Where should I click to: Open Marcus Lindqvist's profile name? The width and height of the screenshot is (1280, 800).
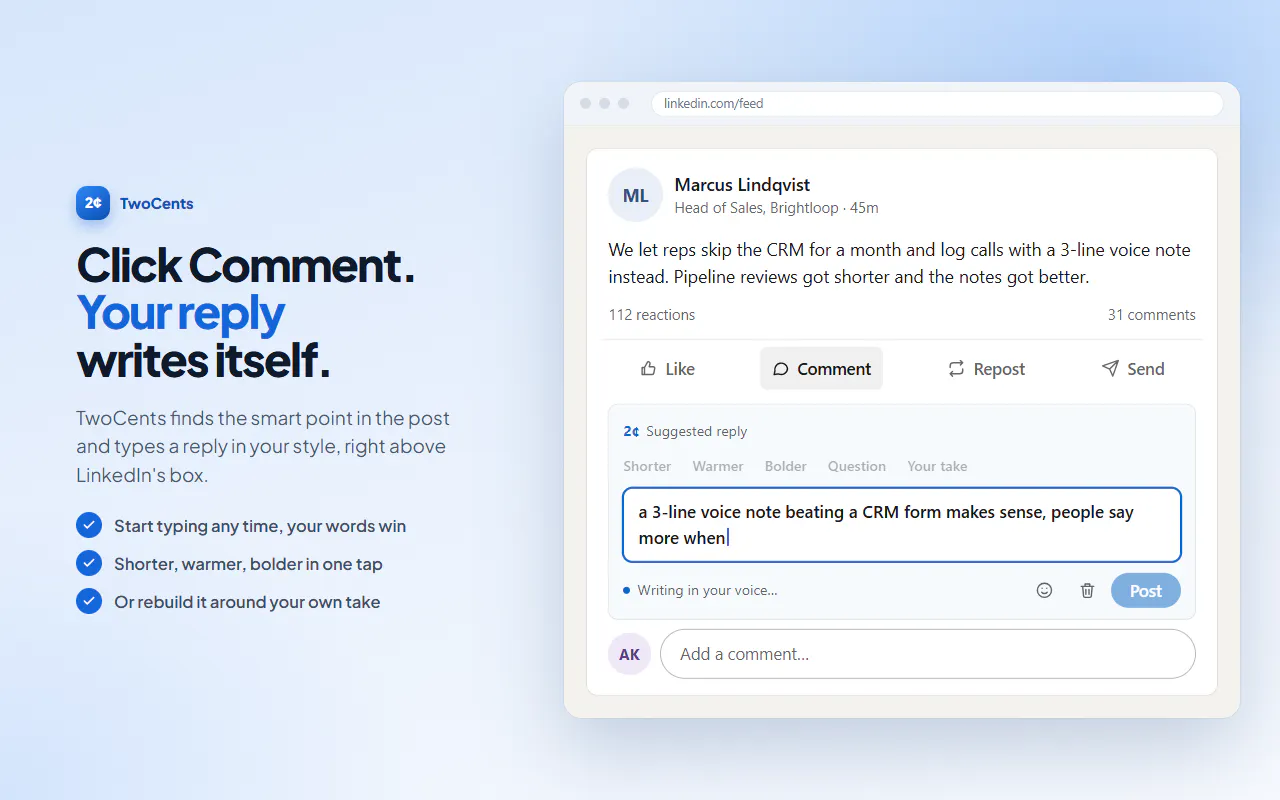coord(742,185)
